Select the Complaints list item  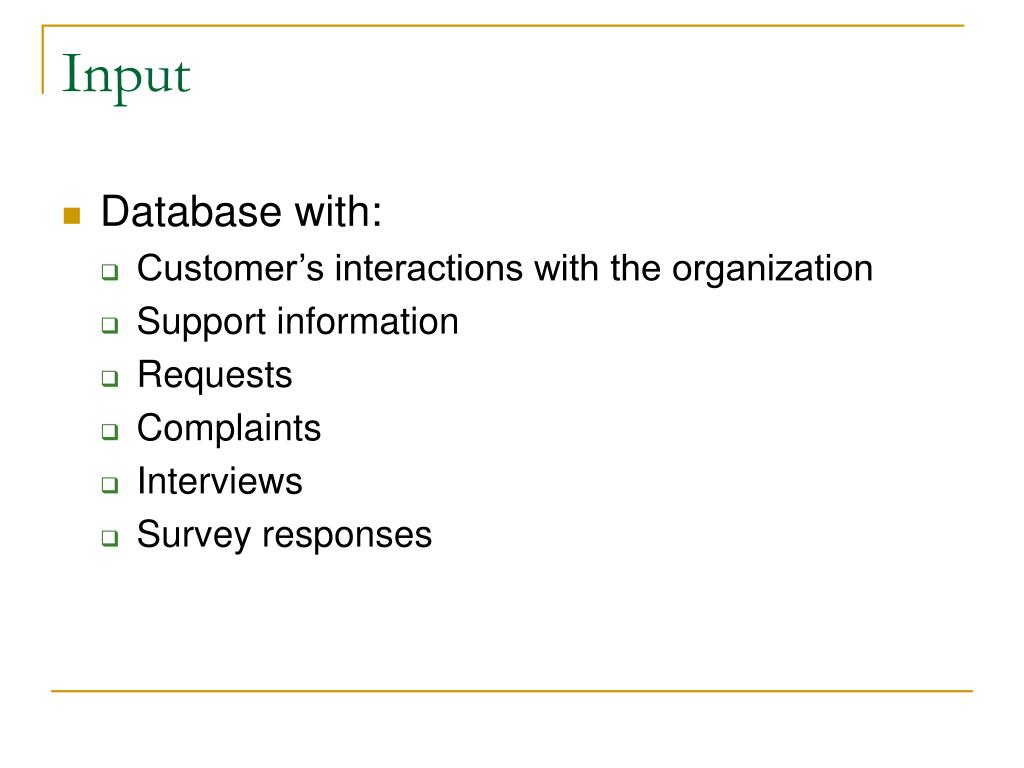click(229, 429)
